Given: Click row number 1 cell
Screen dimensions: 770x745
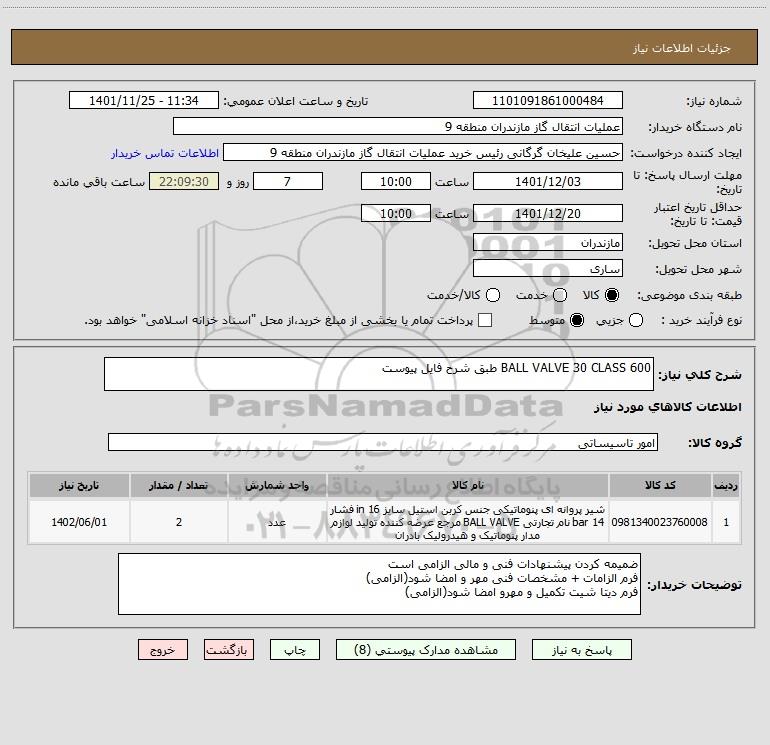Looking at the screenshot, I should click(x=726, y=522).
